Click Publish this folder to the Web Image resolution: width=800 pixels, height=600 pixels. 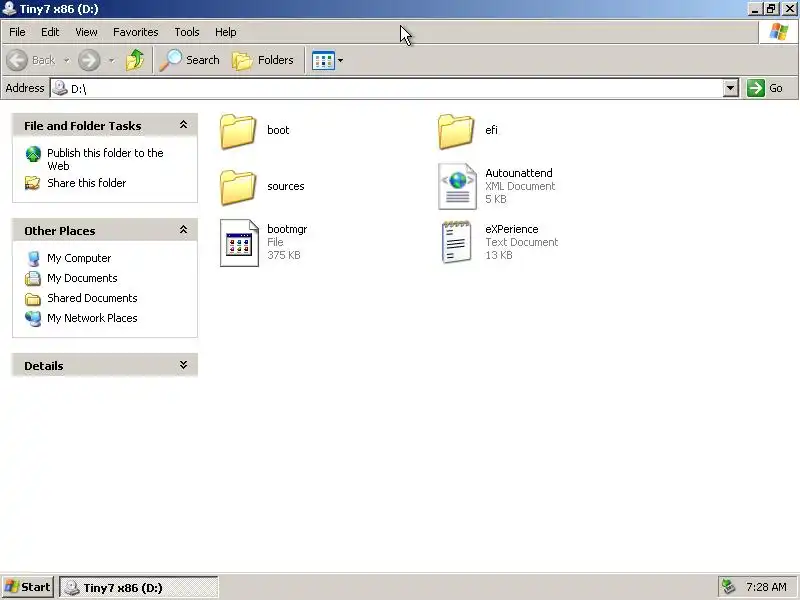pyautogui.click(x=105, y=159)
